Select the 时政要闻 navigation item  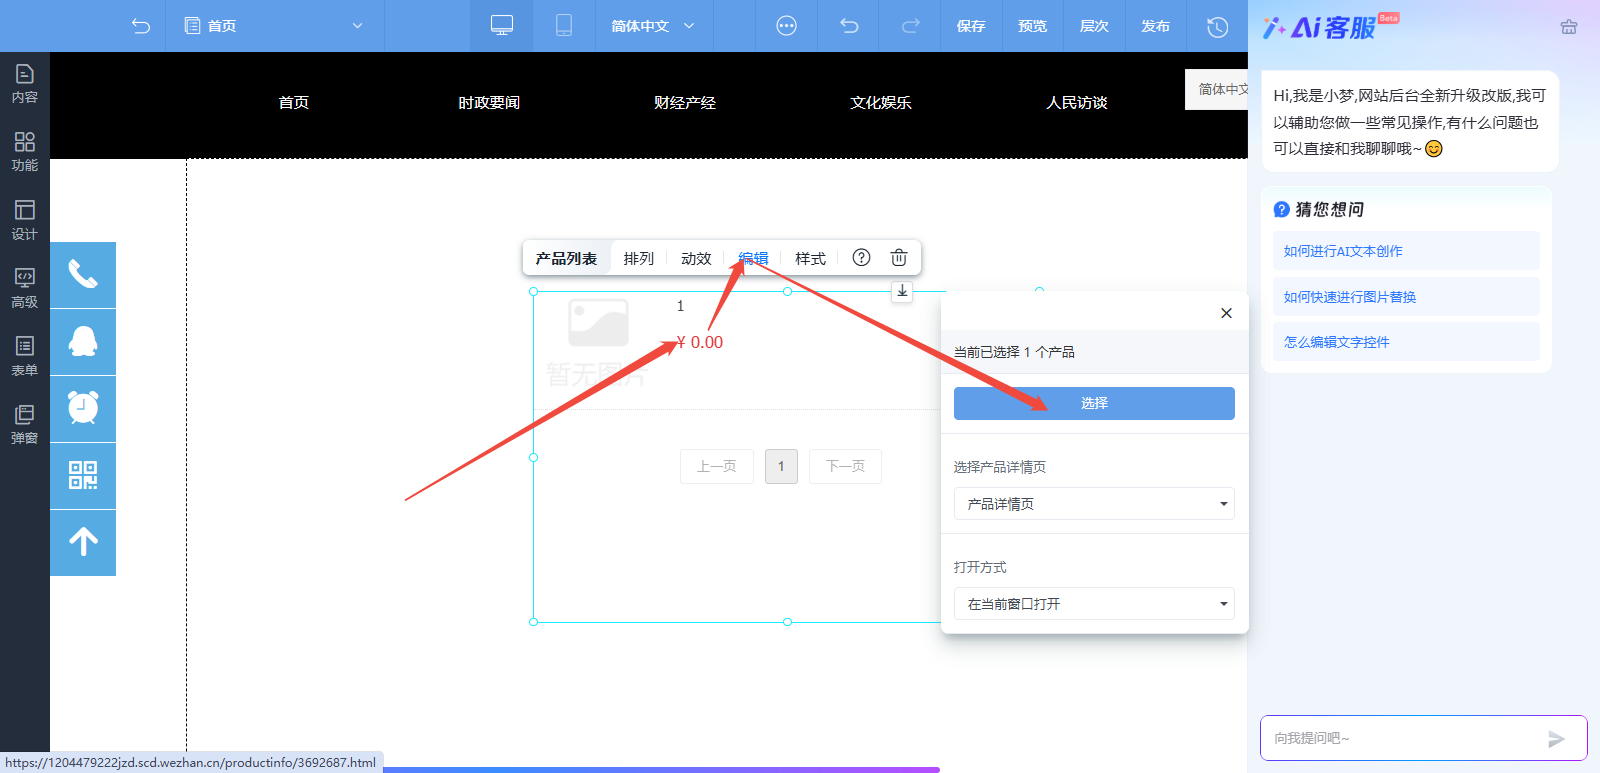pyautogui.click(x=489, y=103)
